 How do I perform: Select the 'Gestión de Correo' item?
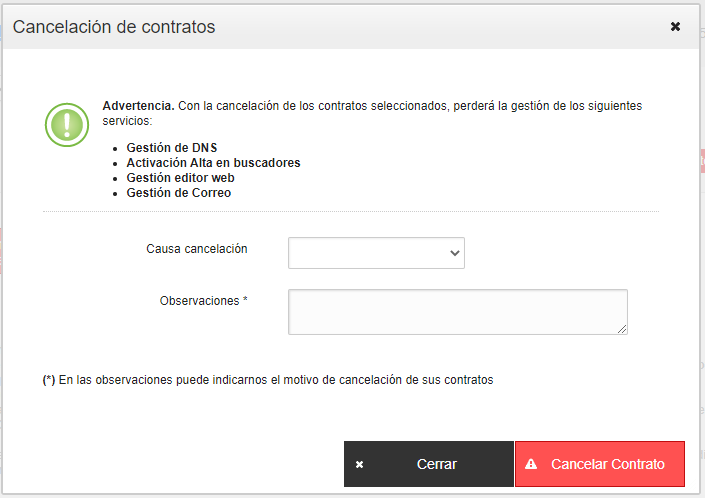click(x=178, y=193)
